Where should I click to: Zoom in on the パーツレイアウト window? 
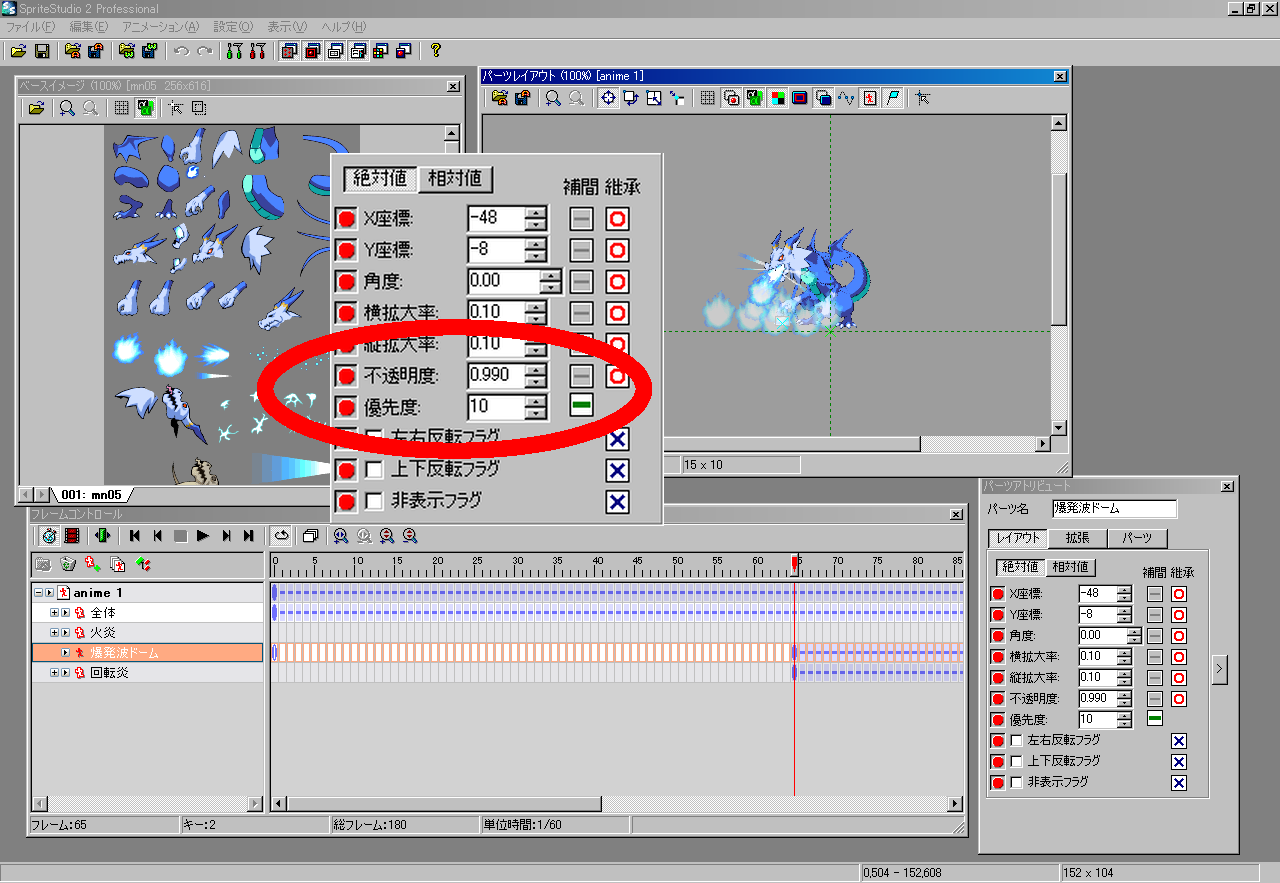[552, 97]
